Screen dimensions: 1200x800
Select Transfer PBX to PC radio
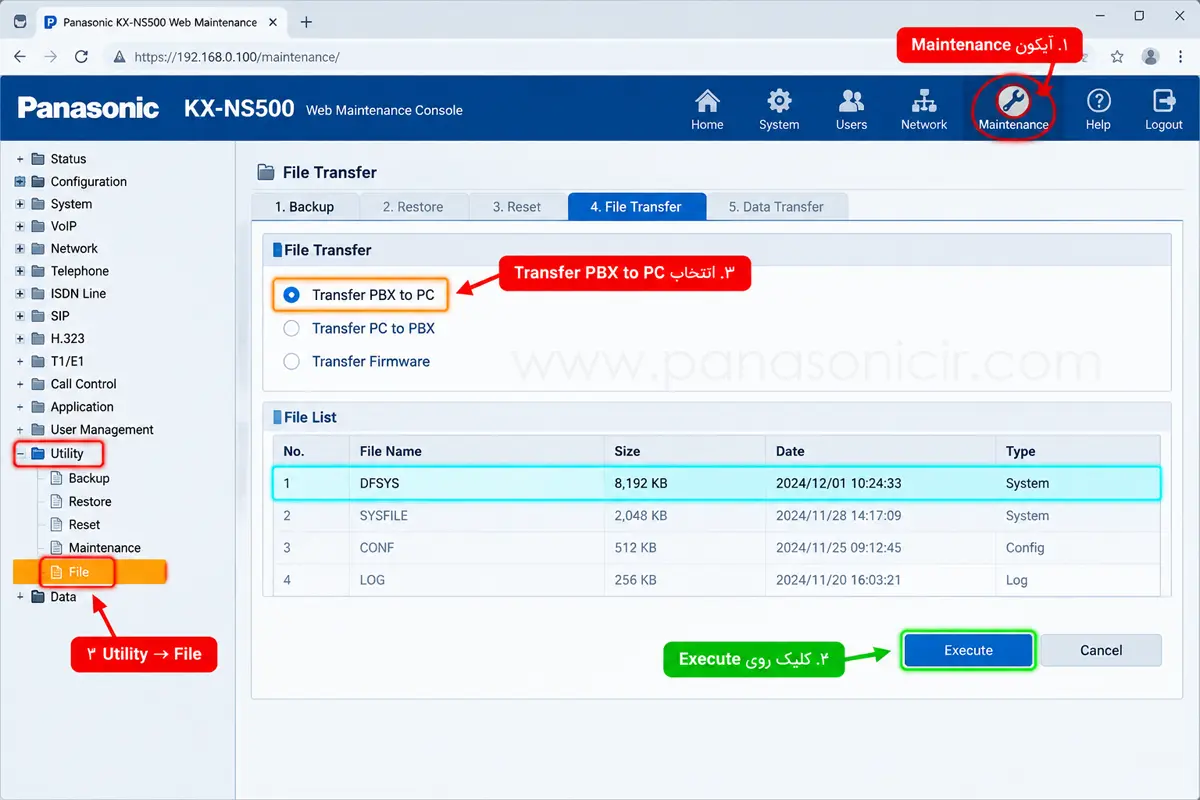coord(291,295)
